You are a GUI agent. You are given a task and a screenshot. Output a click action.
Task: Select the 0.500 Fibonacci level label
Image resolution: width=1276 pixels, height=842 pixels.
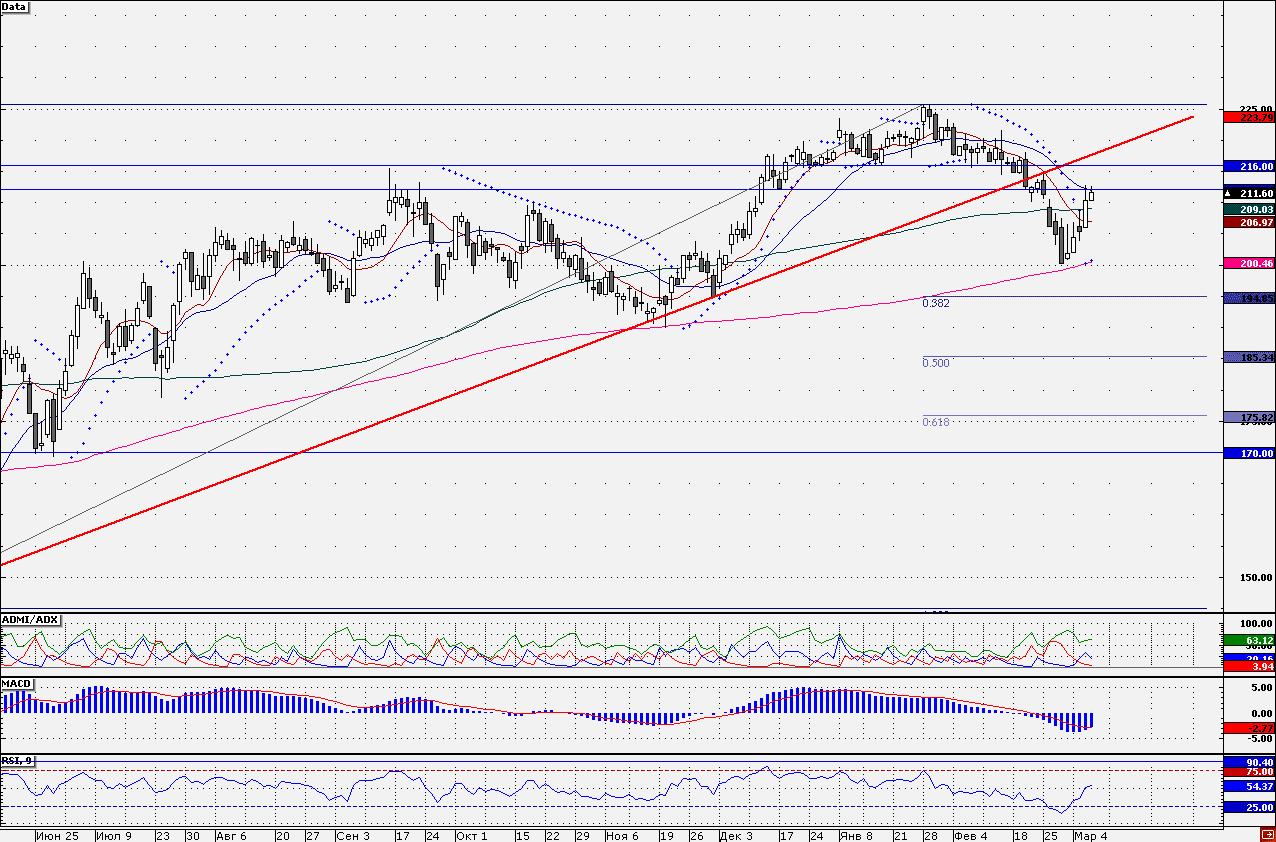(936, 363)
